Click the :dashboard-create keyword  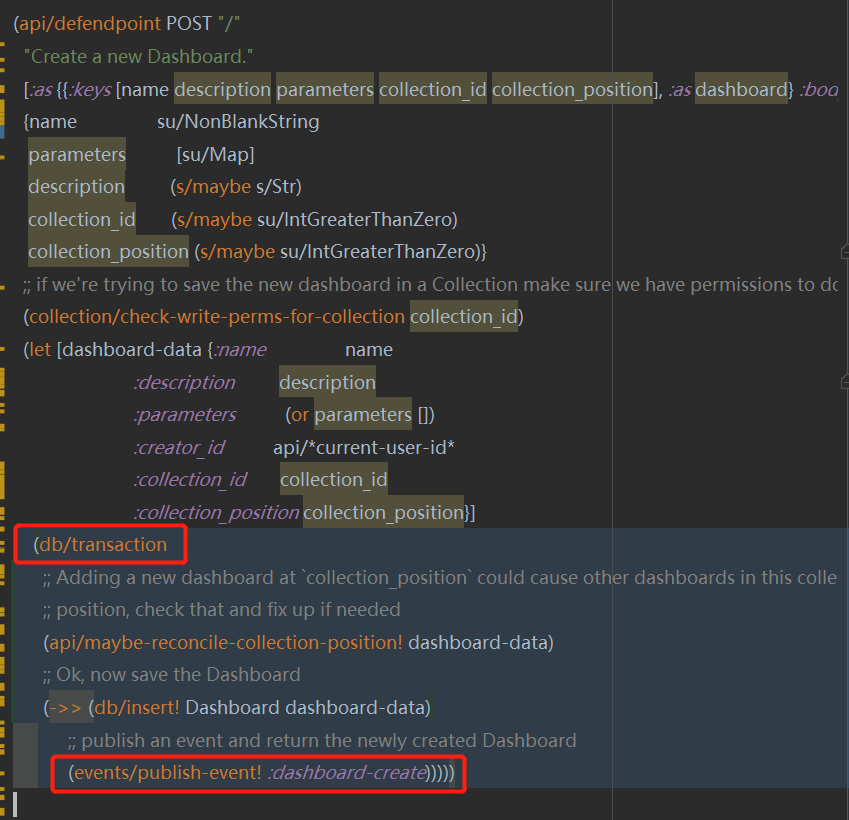[x=347, y=773]
